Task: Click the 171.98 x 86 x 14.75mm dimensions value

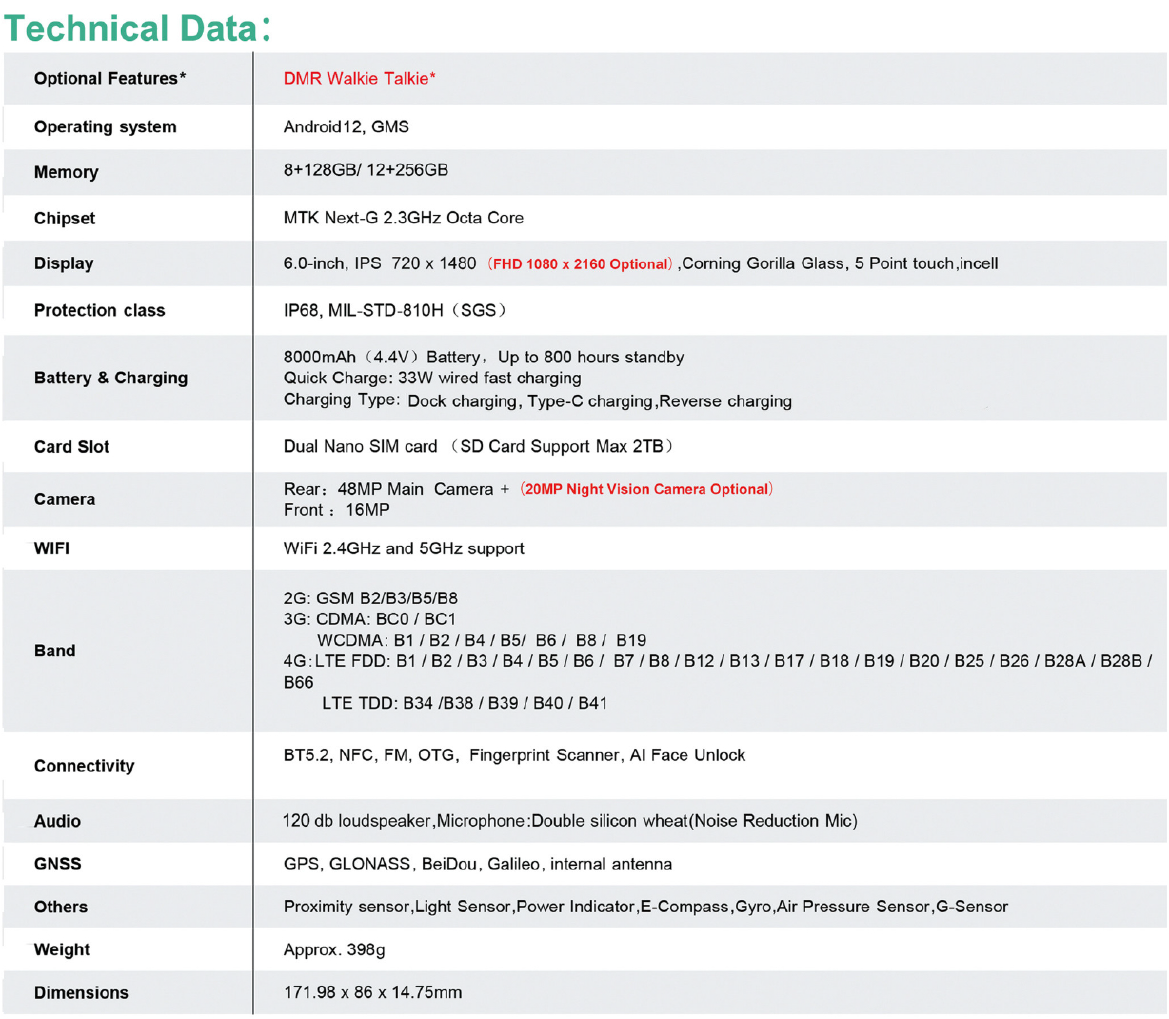Action: (373, 993)
